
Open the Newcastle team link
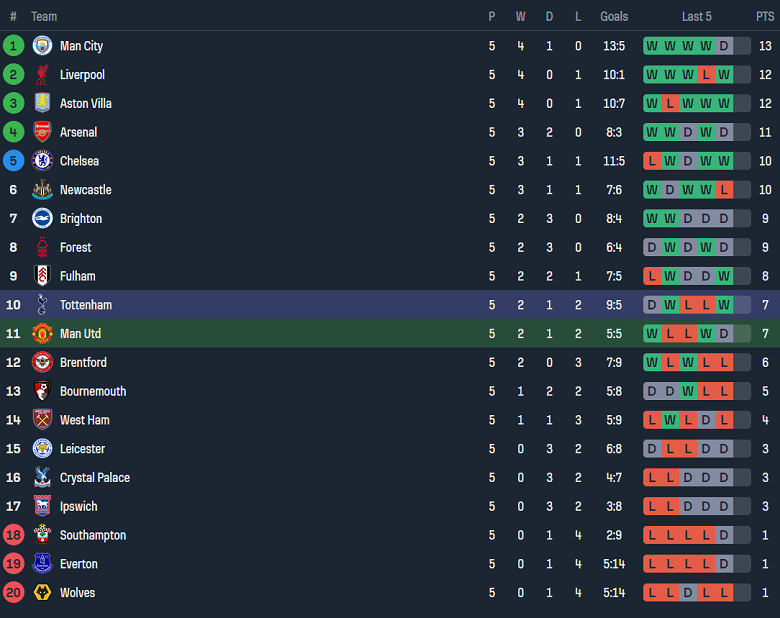(85, 190)
